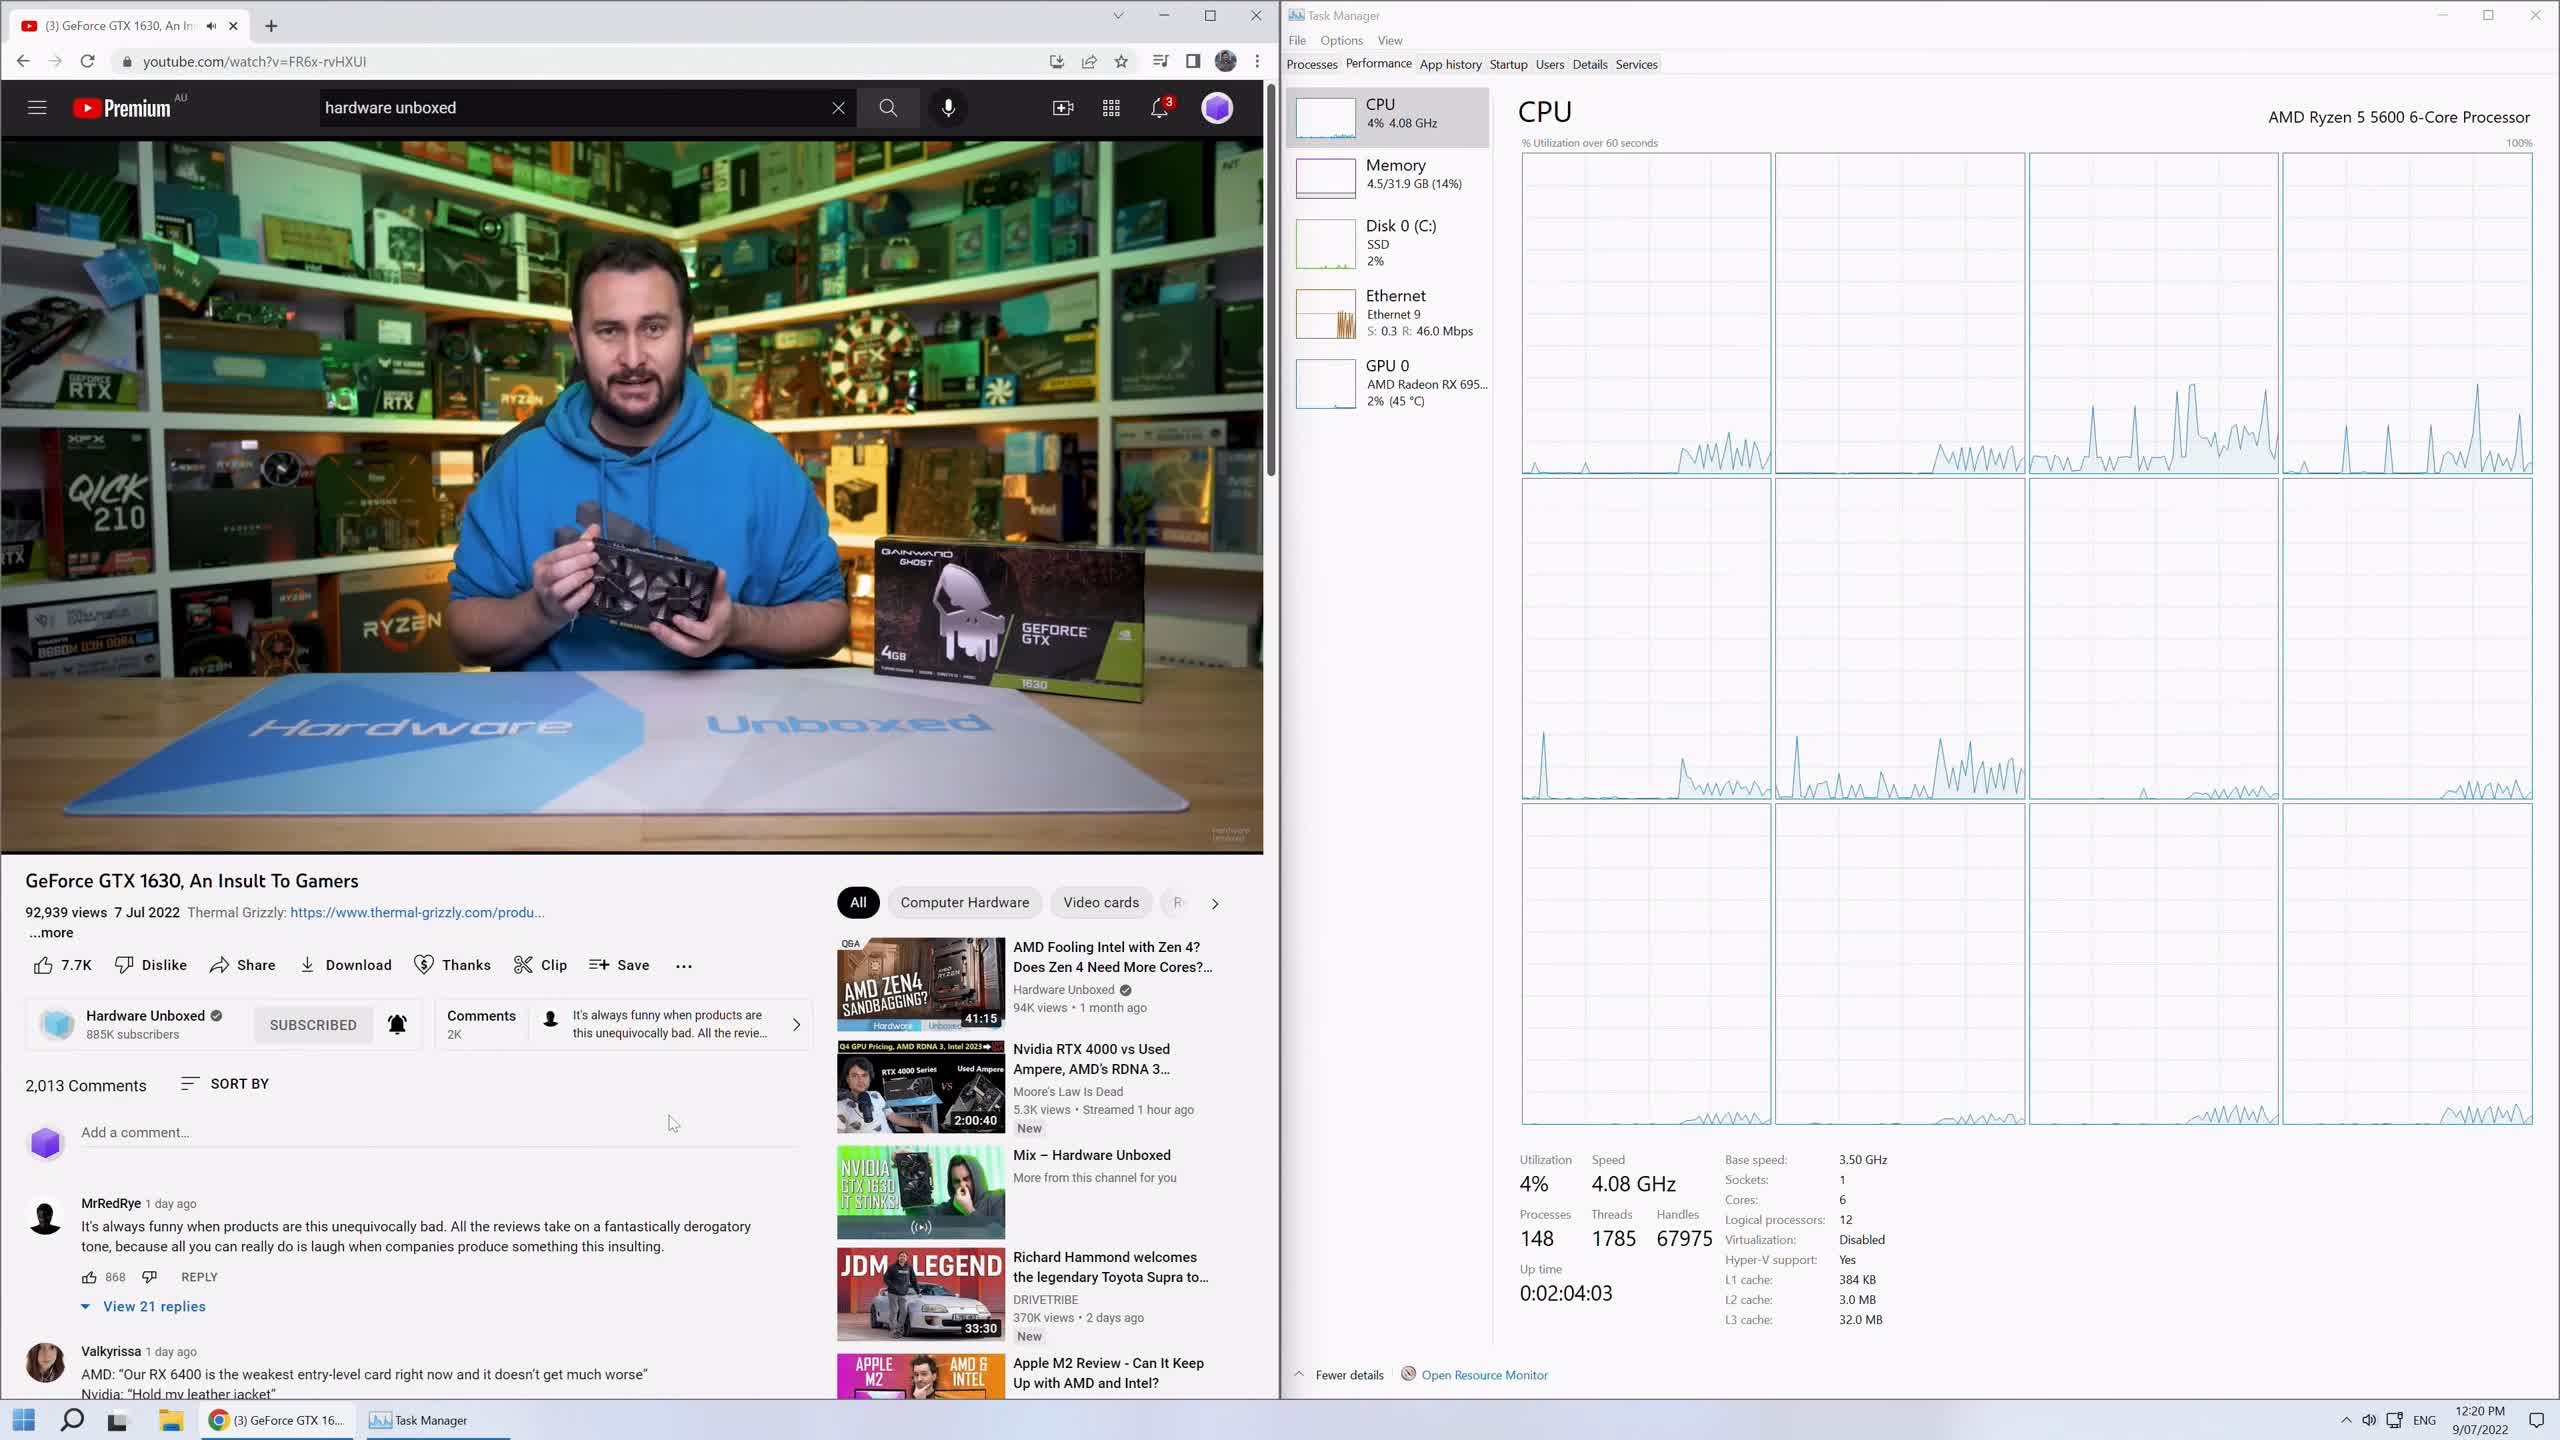Click the YouTube Premium logo

tap(123, 108)
